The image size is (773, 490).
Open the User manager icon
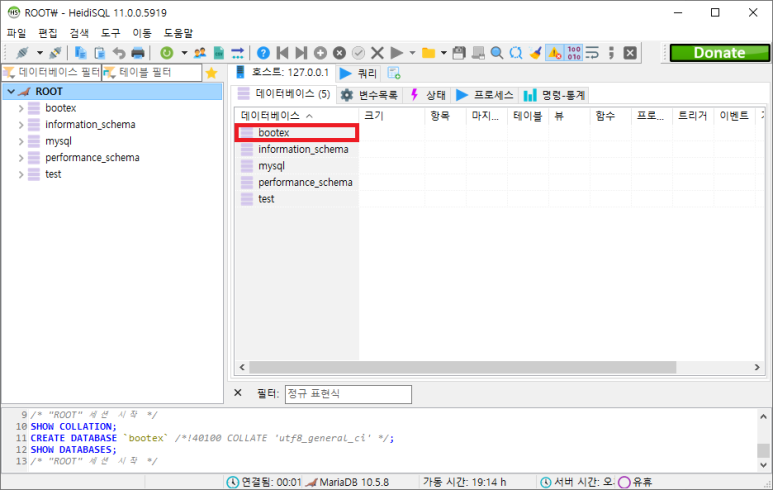point(200,53)
